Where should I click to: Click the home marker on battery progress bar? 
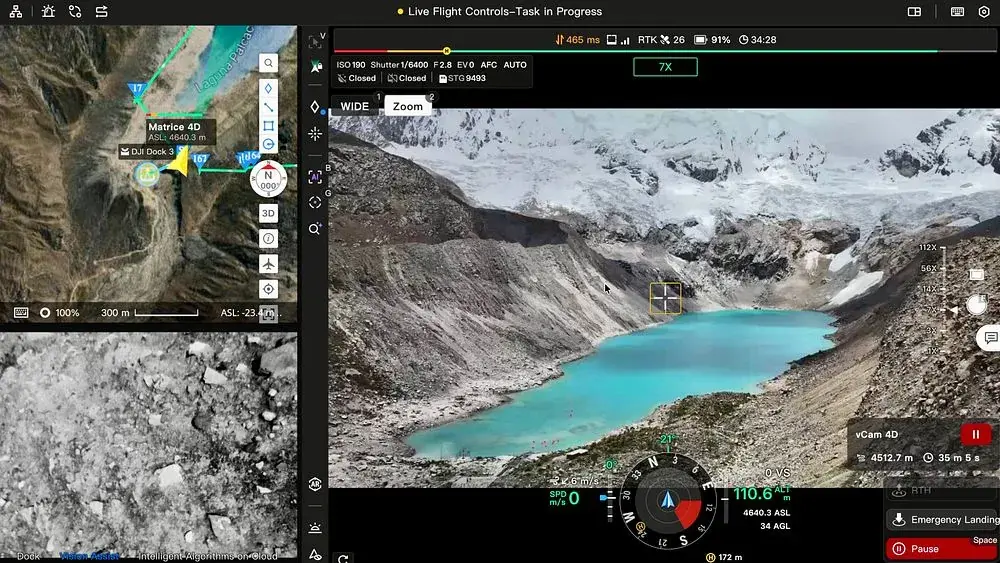(x=446, y=51)
